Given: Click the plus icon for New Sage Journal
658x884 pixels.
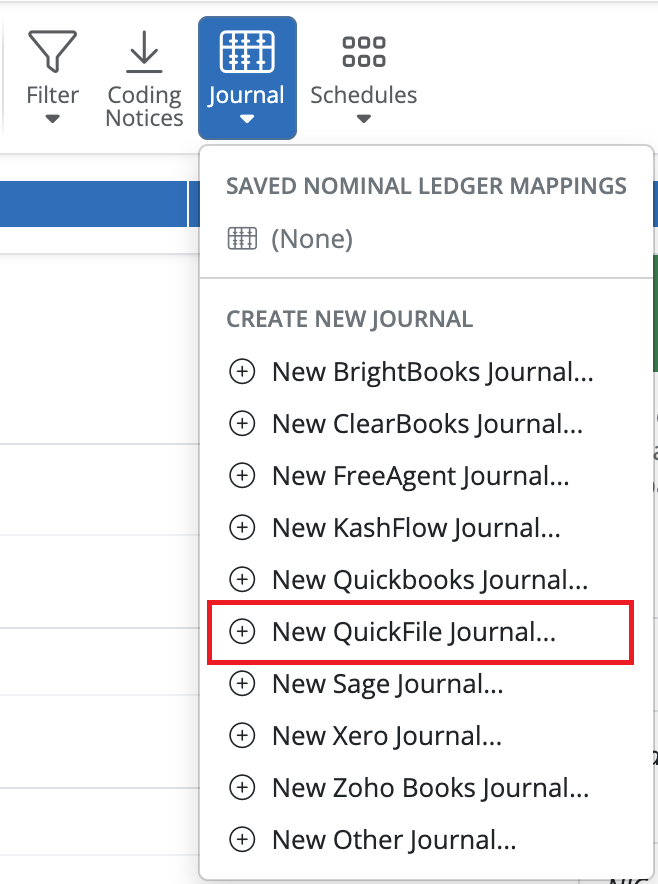Looking at the screenshot, I should coord(242,683).
